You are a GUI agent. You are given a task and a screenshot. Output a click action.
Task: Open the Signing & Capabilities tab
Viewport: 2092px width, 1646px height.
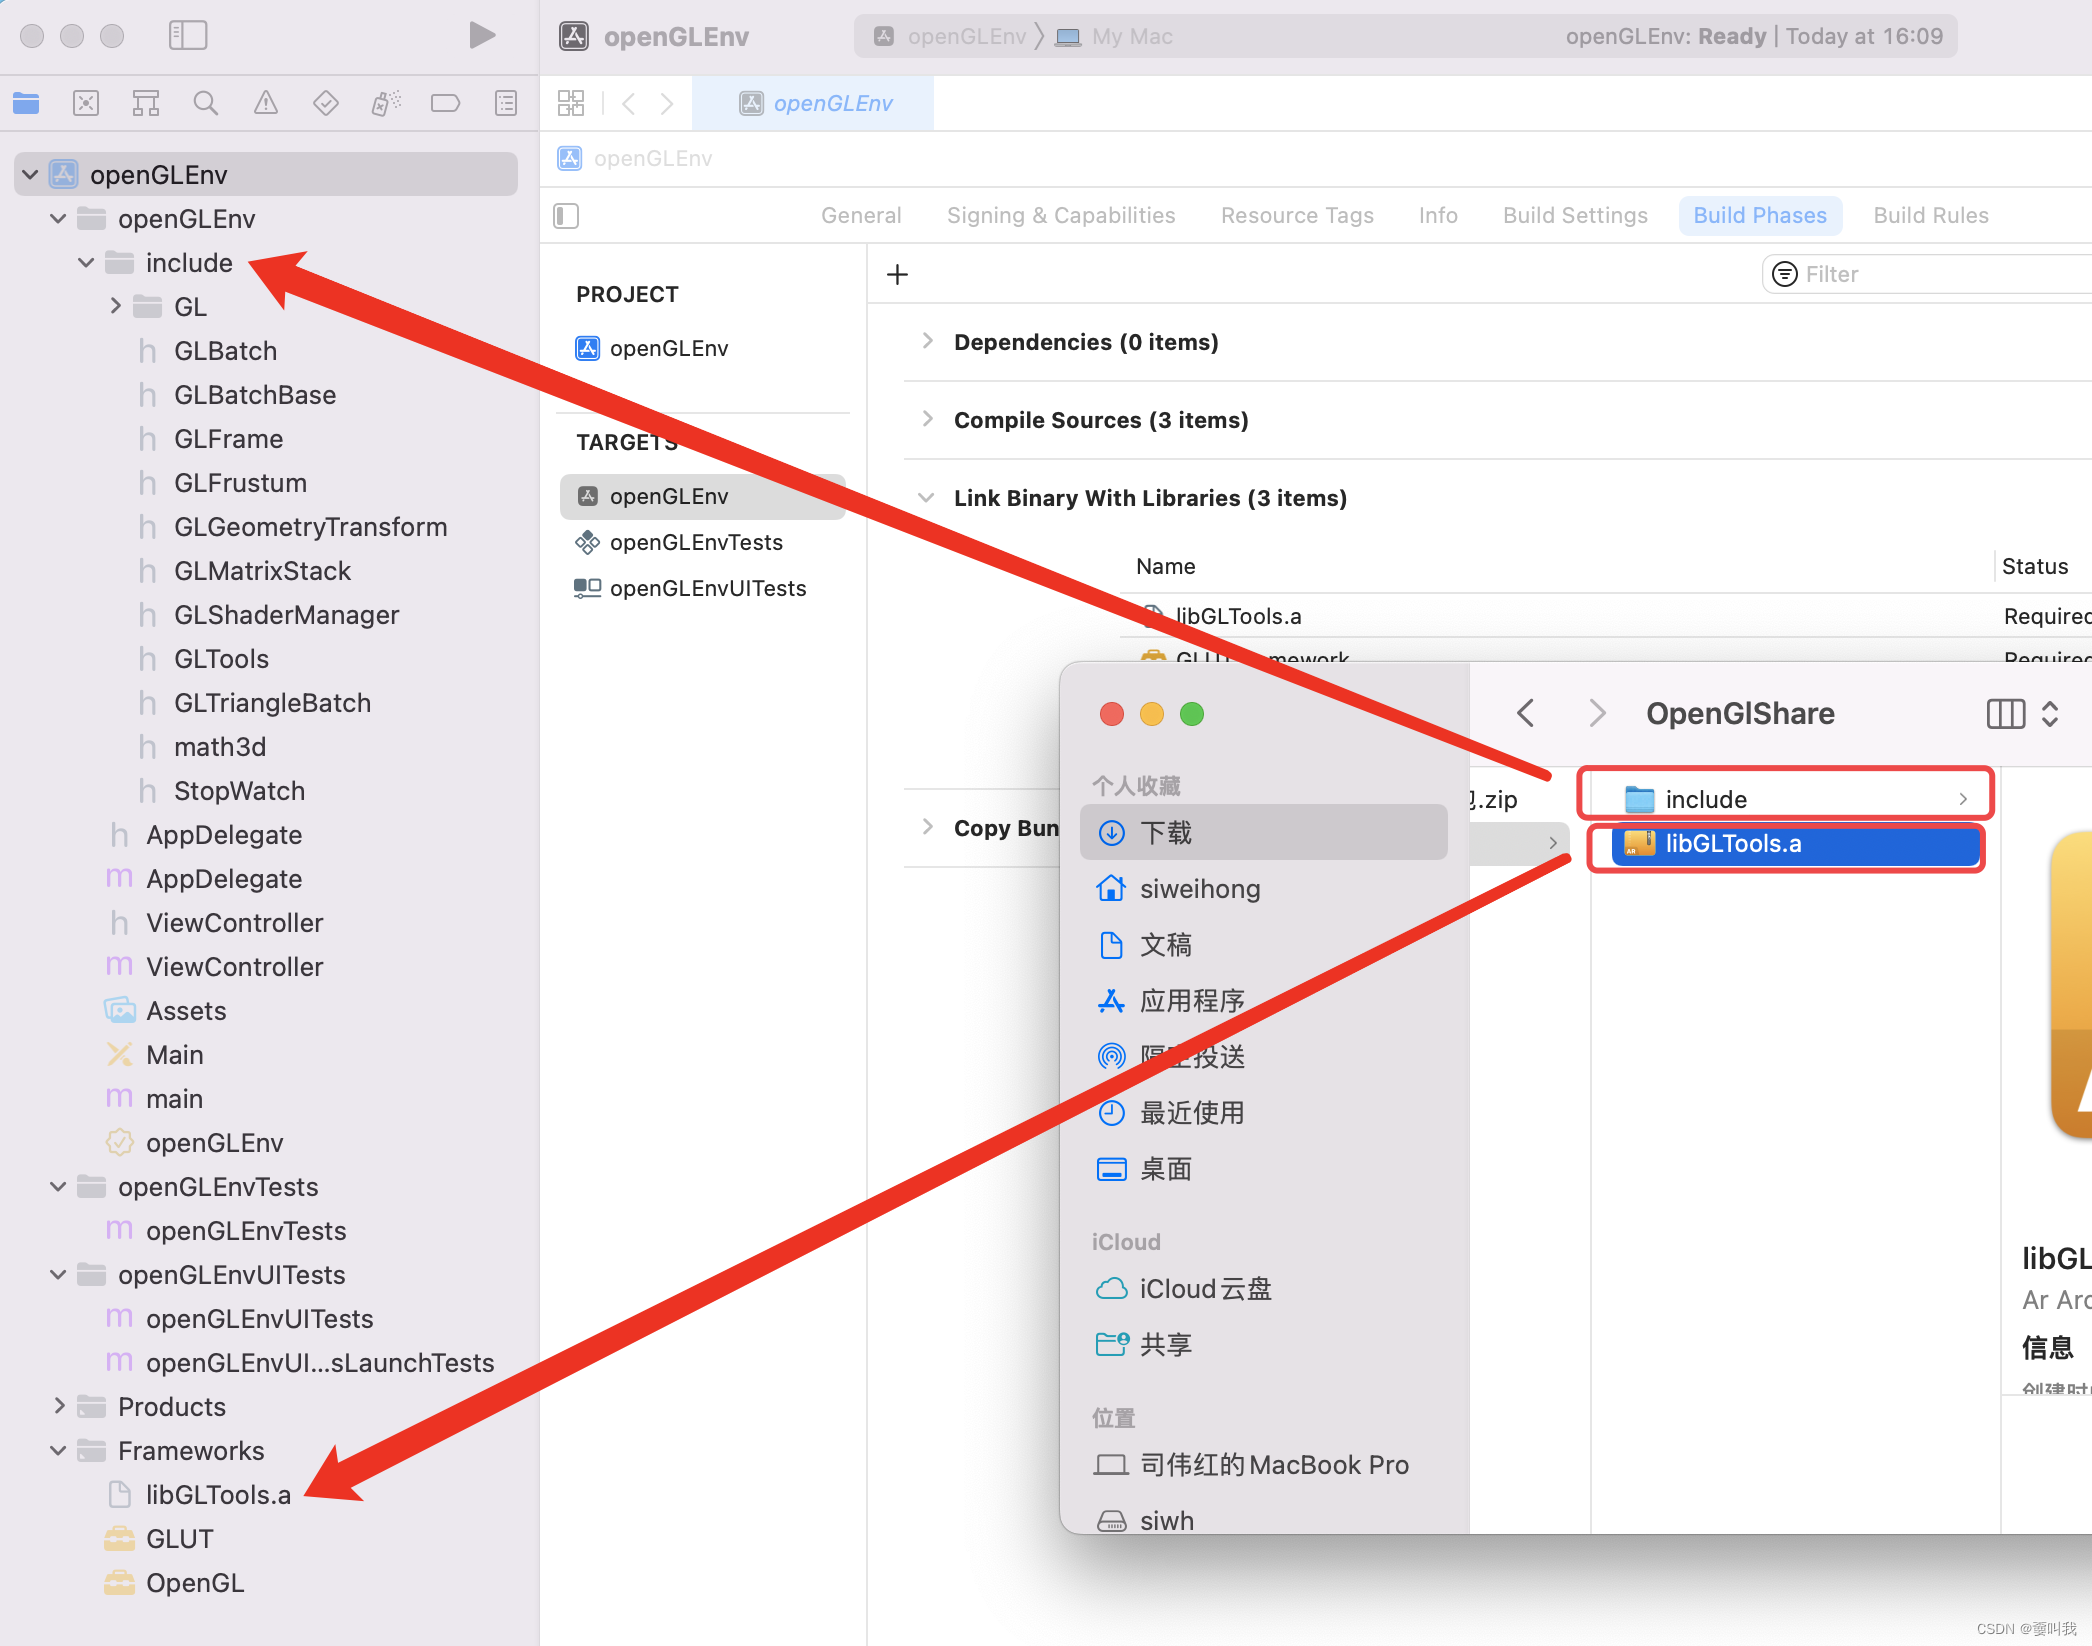[x=1060, y=216]
